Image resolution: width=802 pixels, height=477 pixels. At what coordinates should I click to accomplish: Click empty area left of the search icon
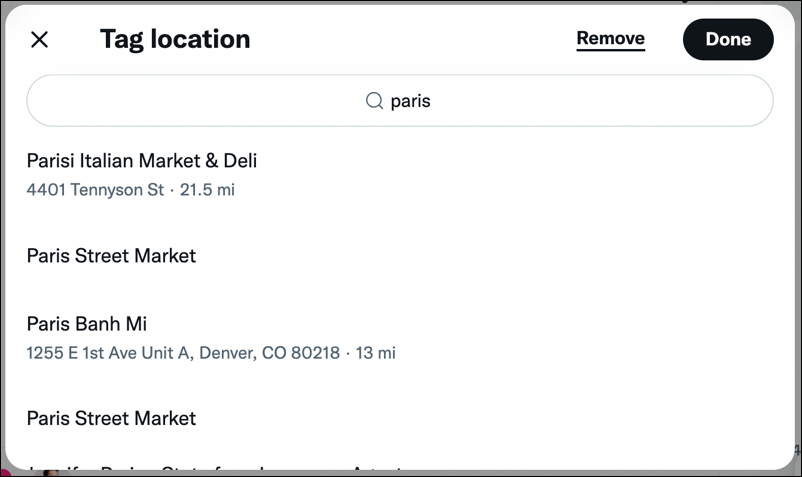[x=200, y=101]
